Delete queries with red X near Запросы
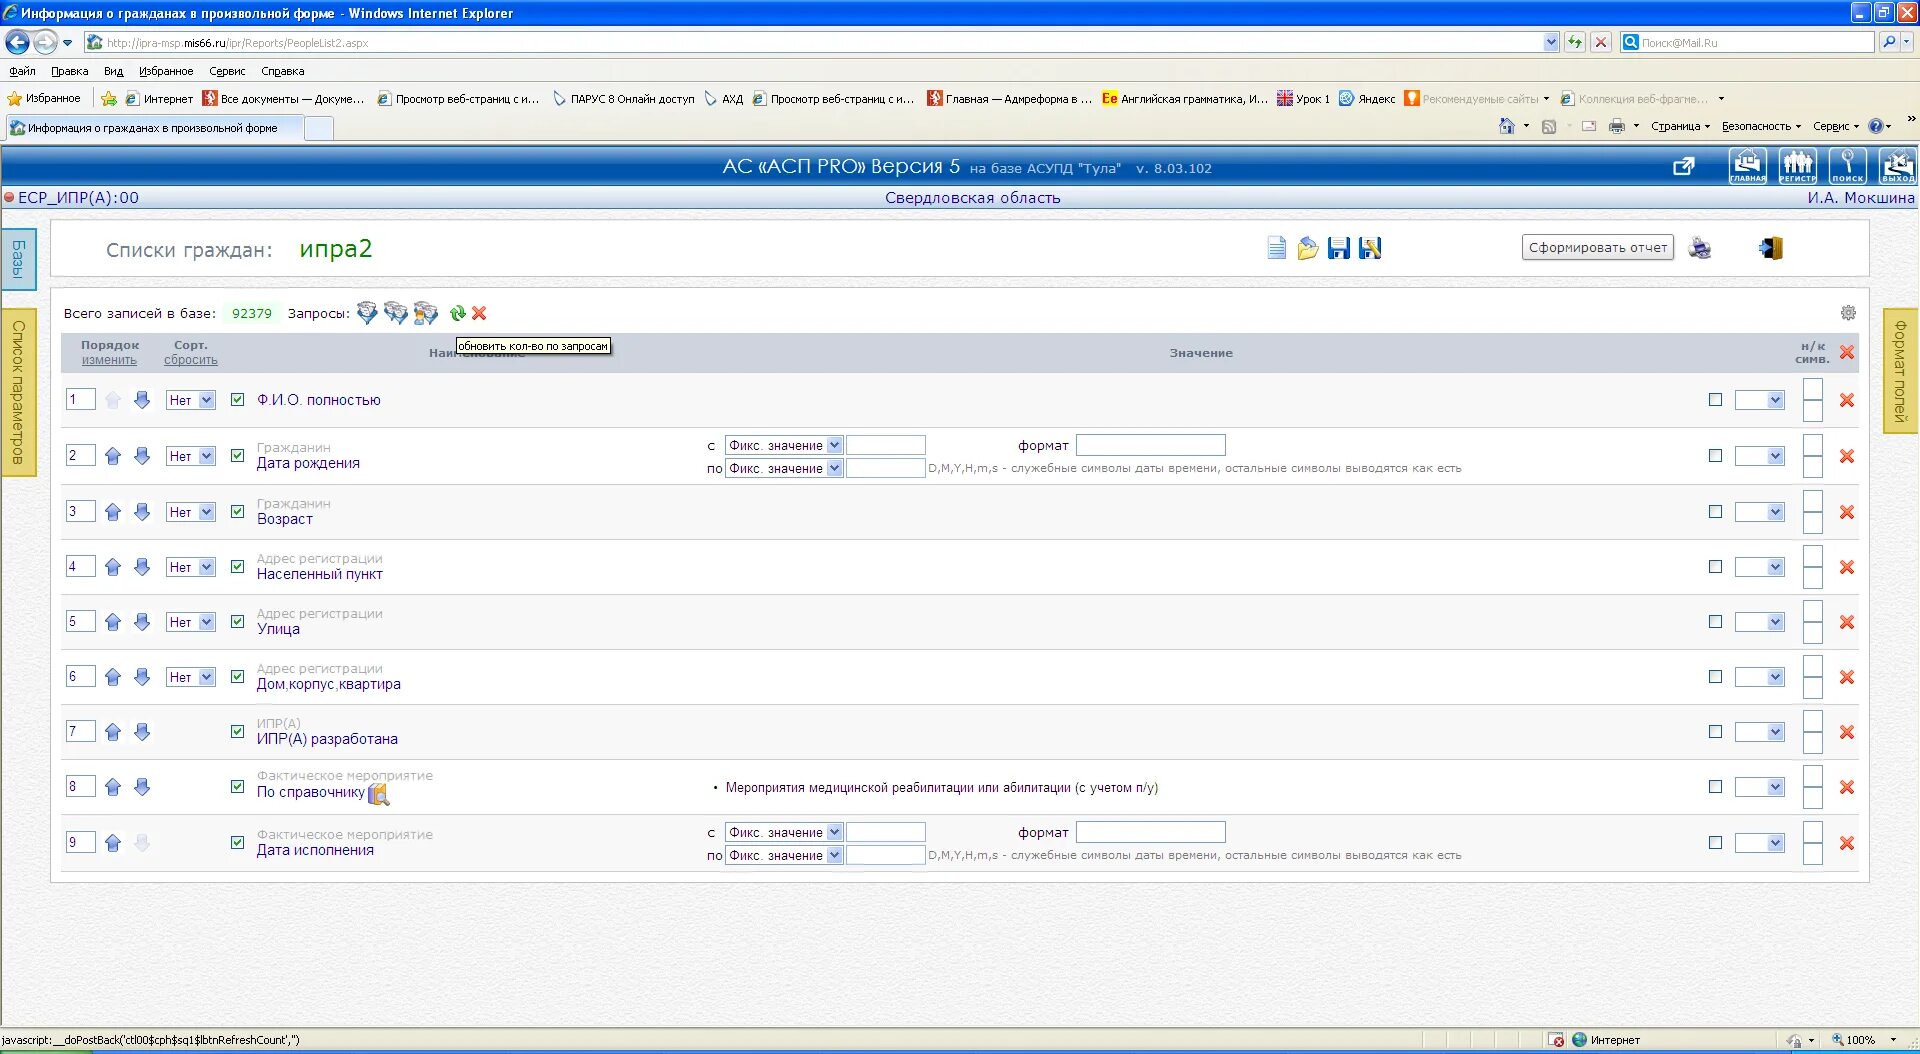The width and height of the screenshot is (1920, 1054). pyautogui.click(x=479, y=313)
